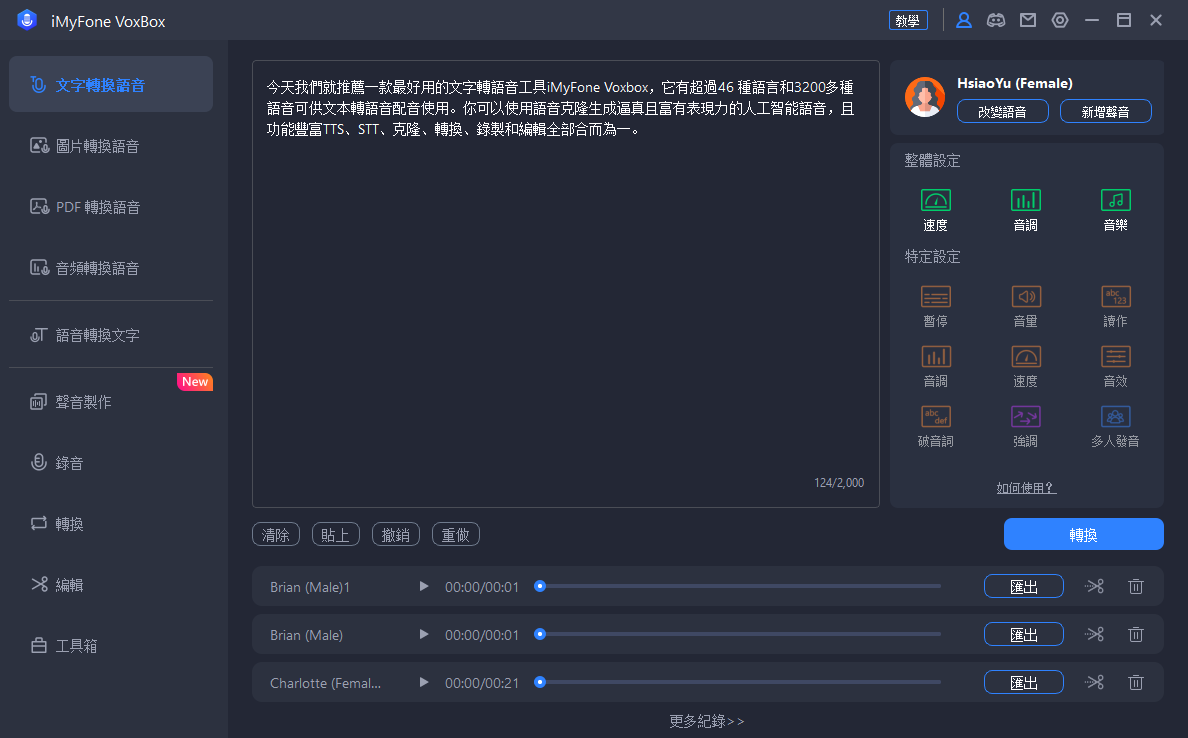Screen dimensions: 1188x738
Task: Open the 如何使用? how-to link
Action: [x=1026, y=488]
